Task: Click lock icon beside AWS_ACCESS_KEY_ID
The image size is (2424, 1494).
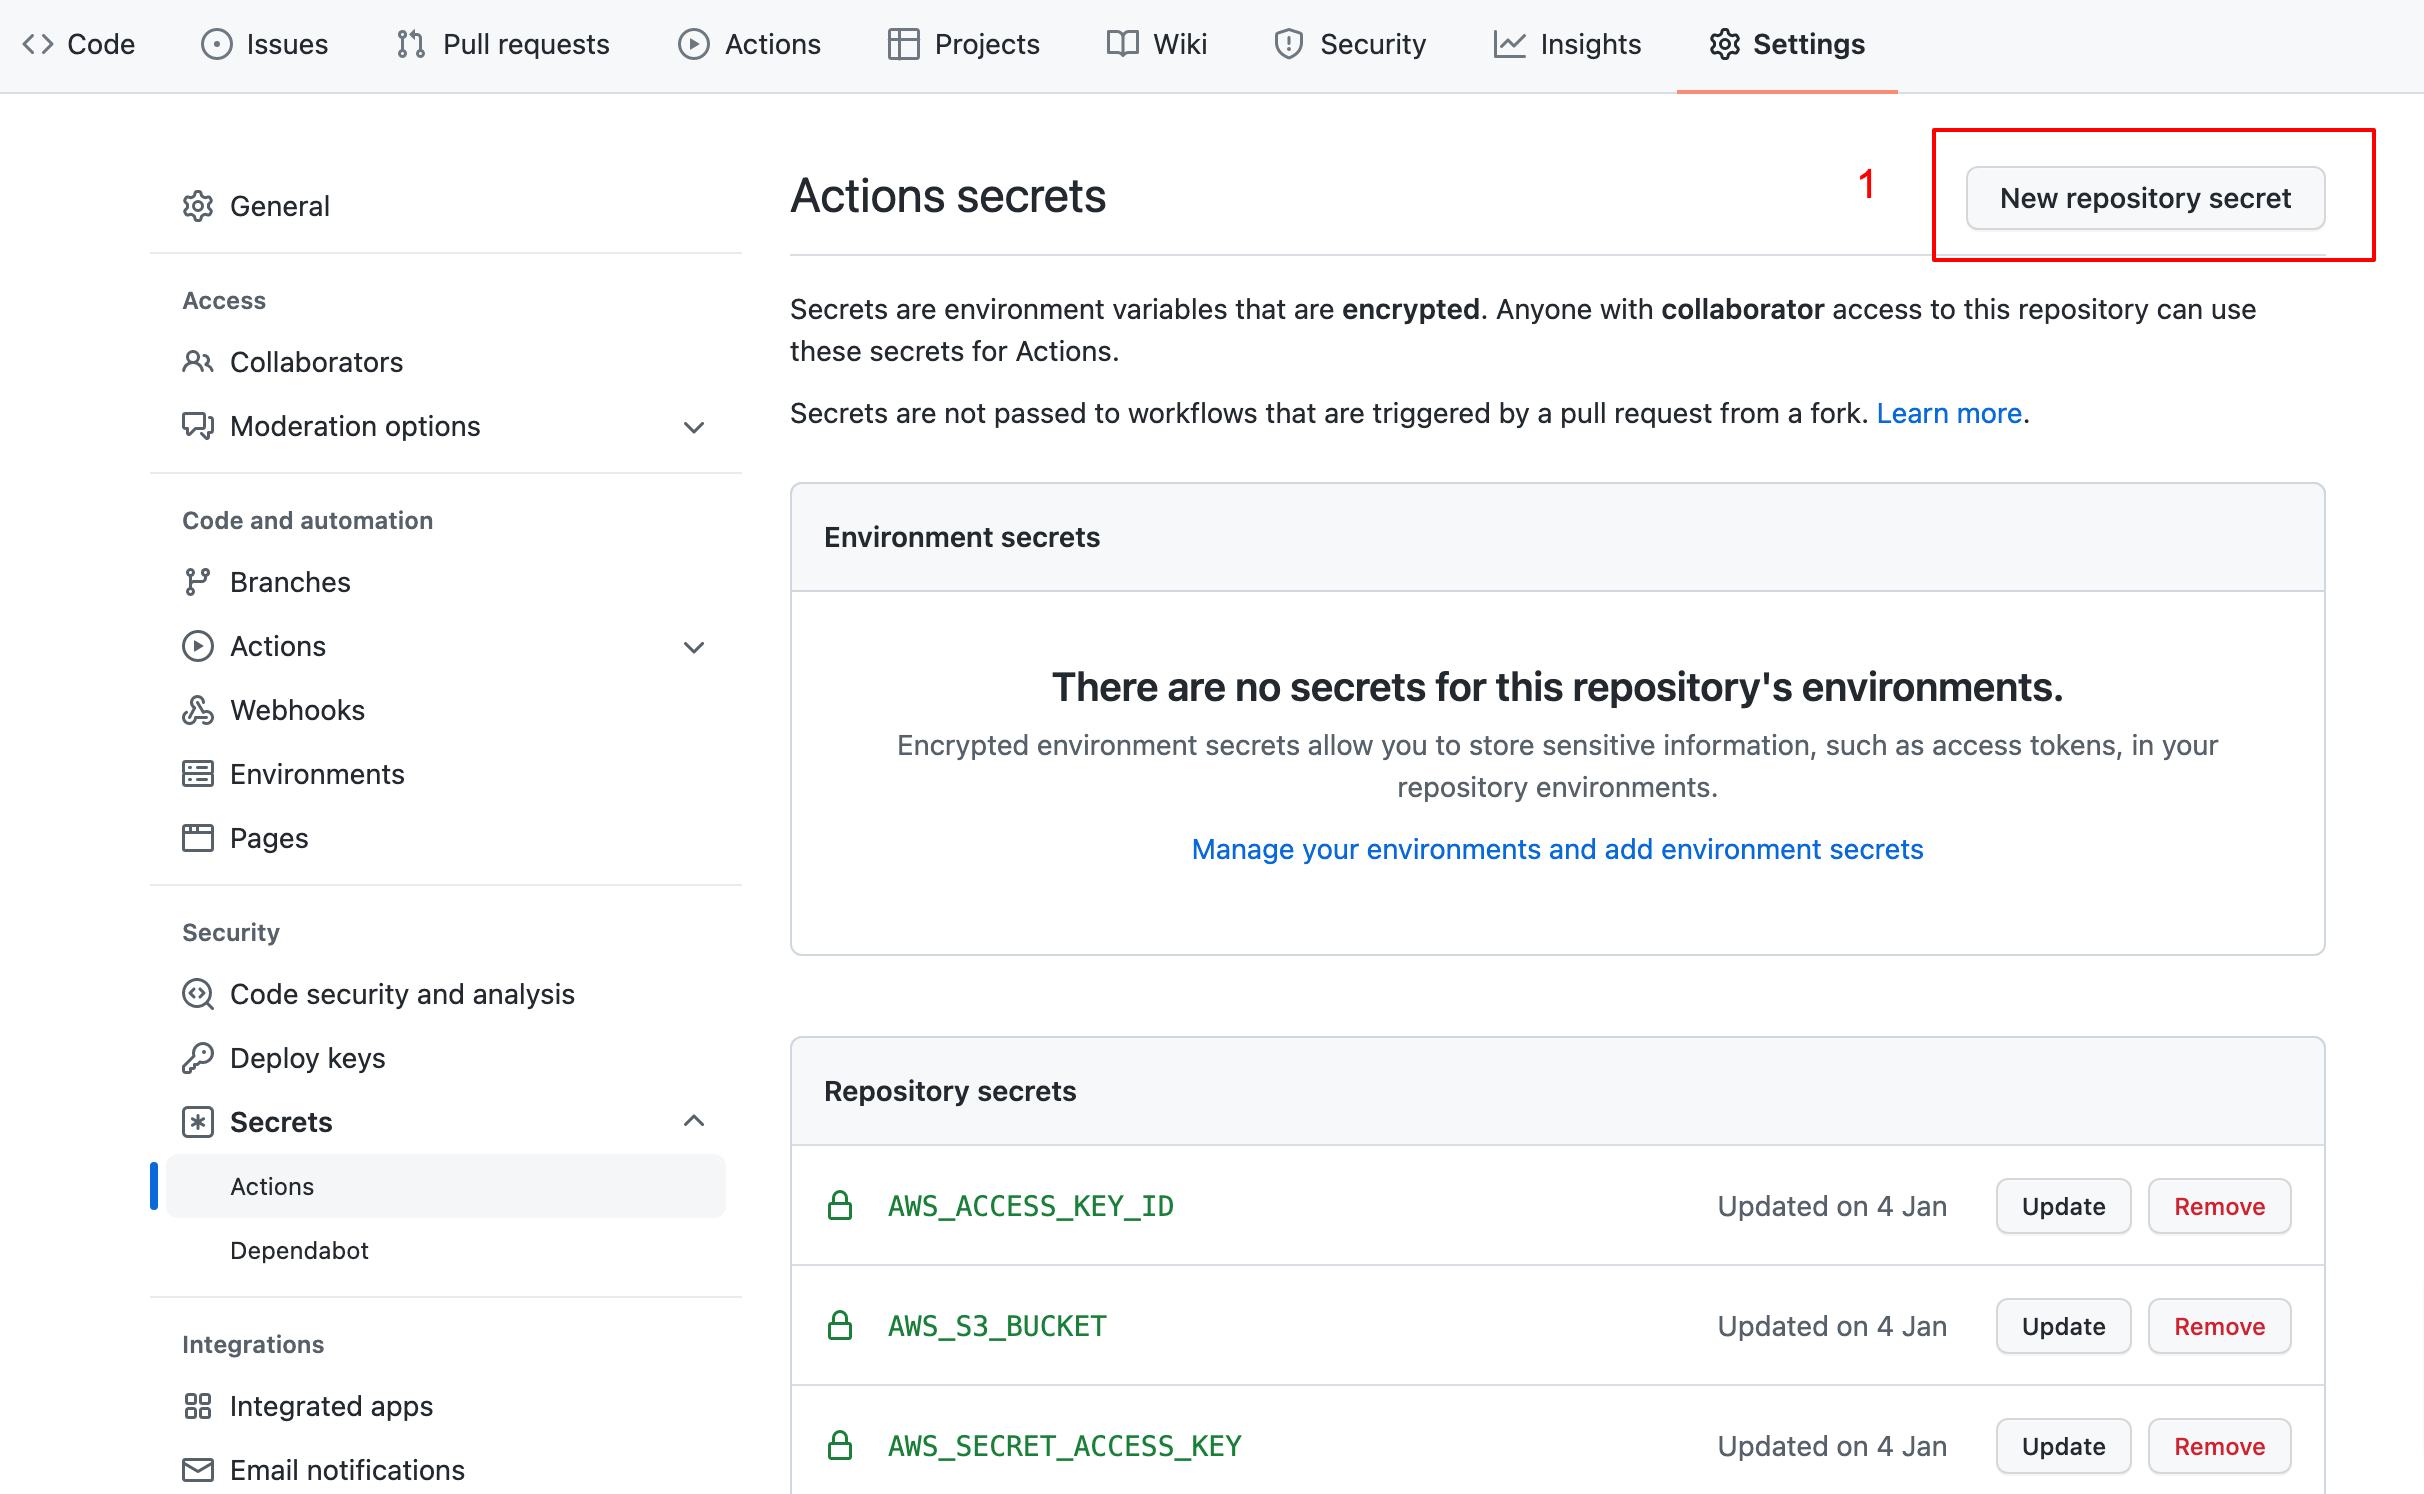Action: point(840,1206)
